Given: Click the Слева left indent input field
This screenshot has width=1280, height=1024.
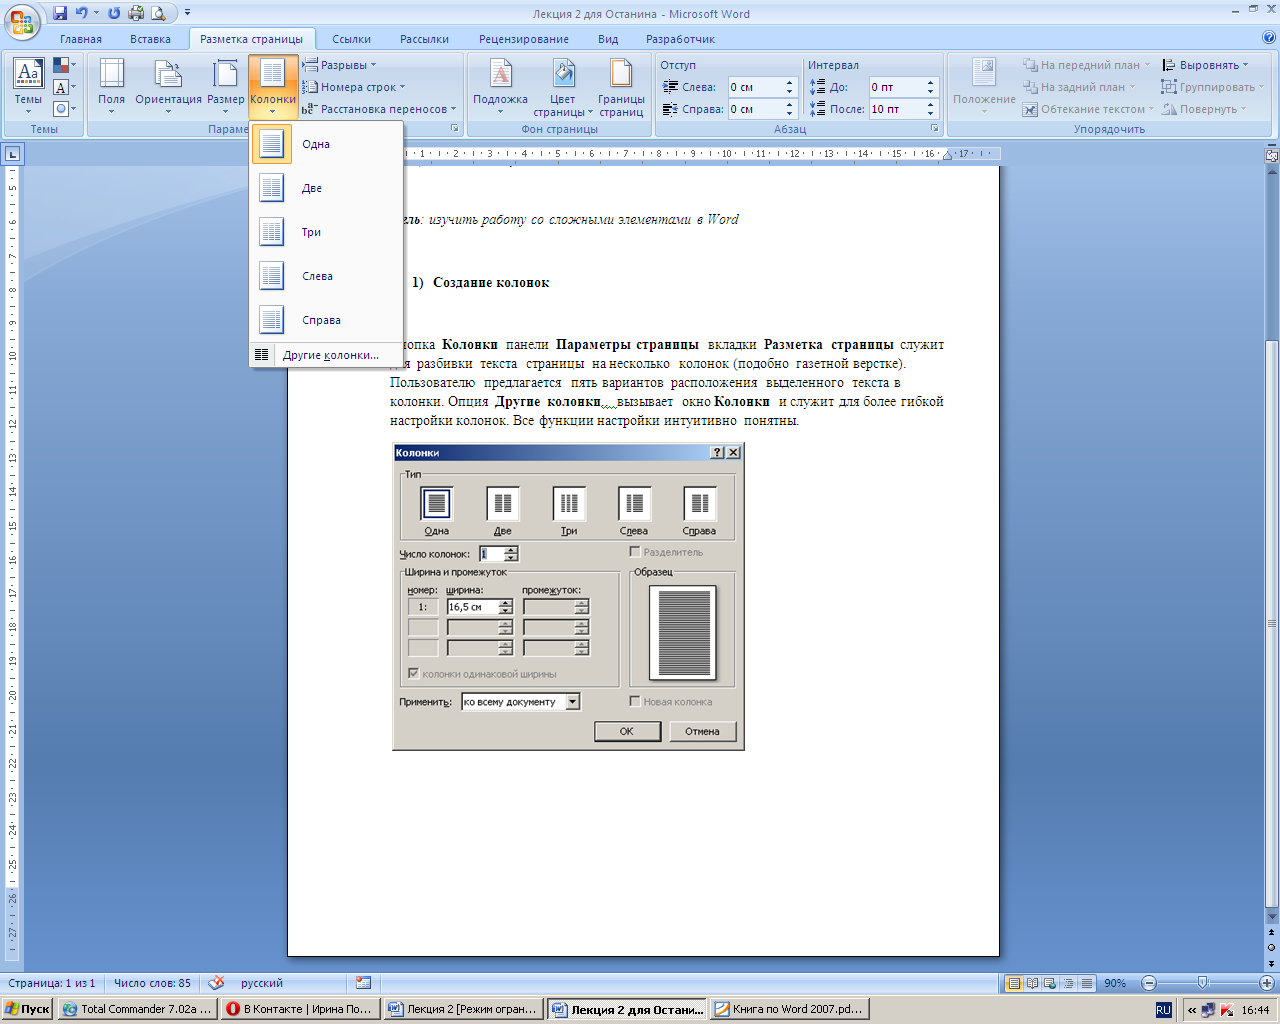Looking at the screenshot, I should pyautogui.click(x=755, y=87).
